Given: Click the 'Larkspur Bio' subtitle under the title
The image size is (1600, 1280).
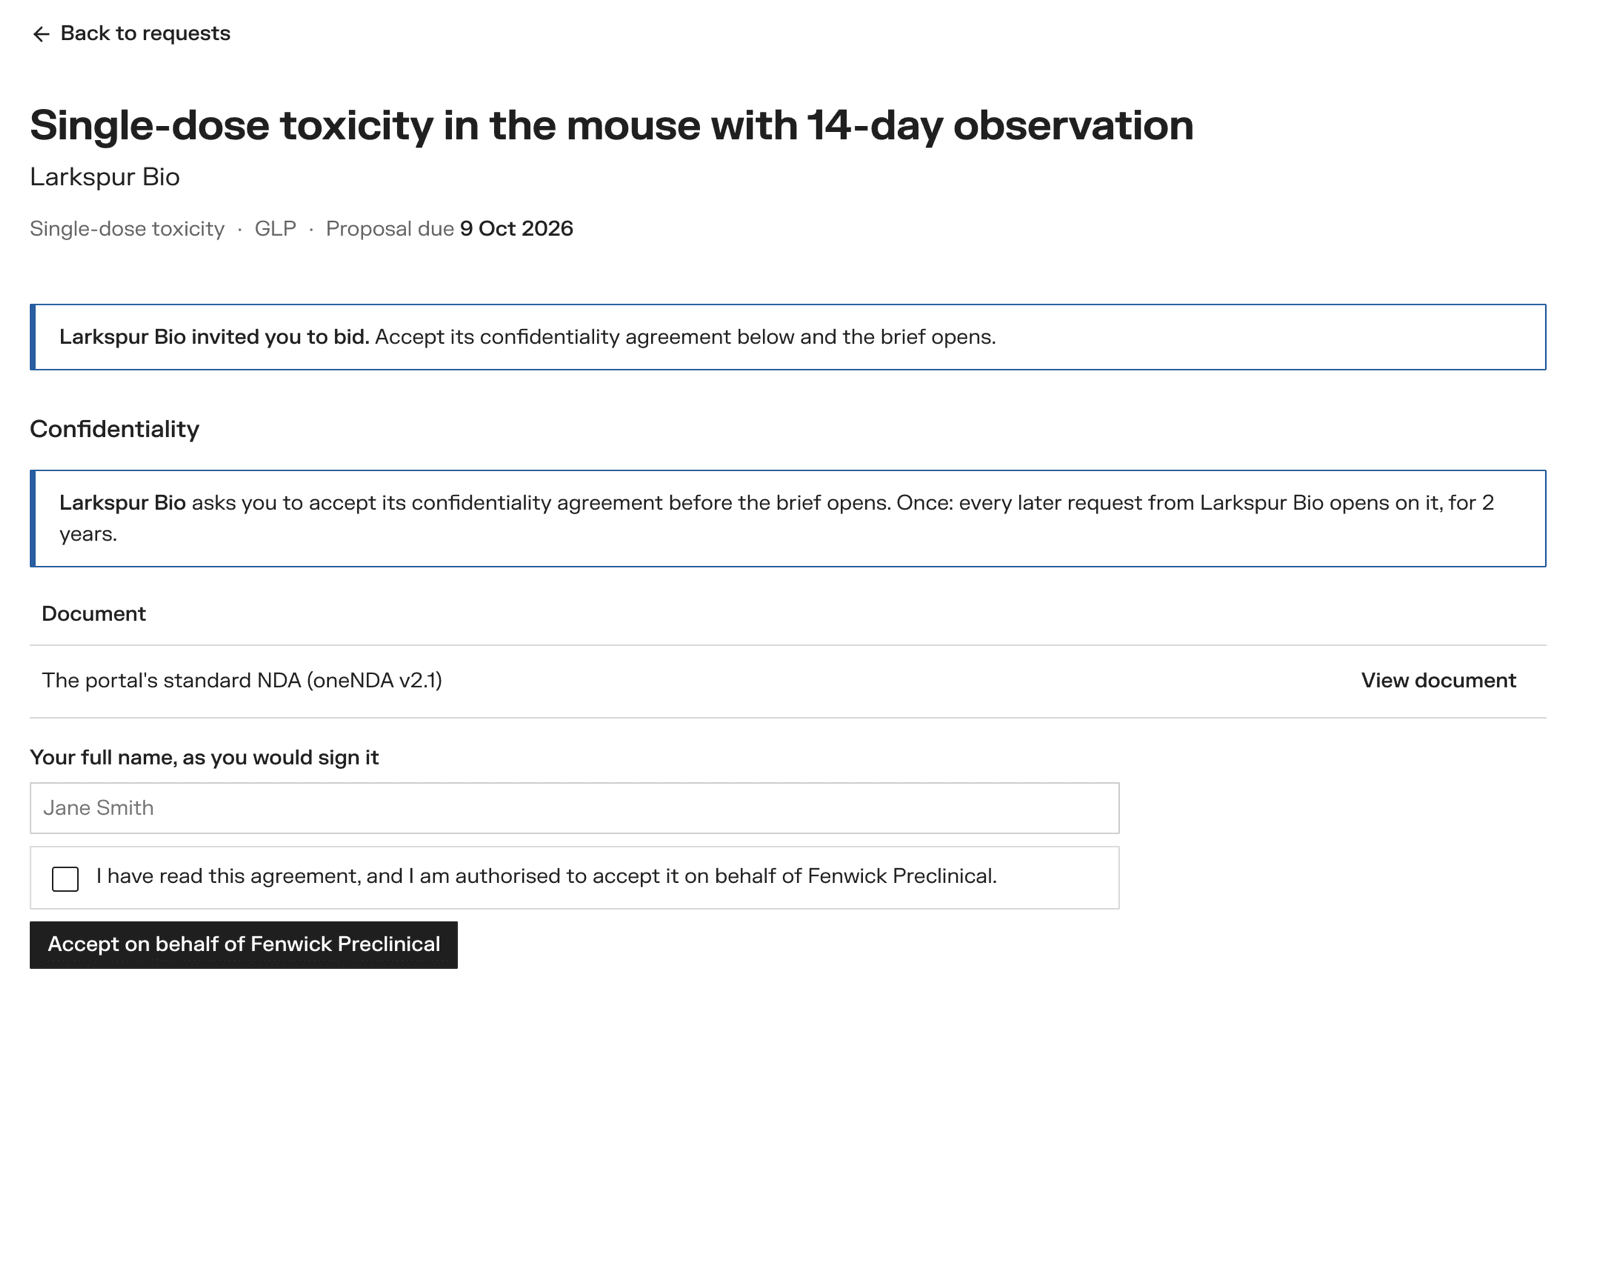Looking at the screenshot, I should 105,177.
